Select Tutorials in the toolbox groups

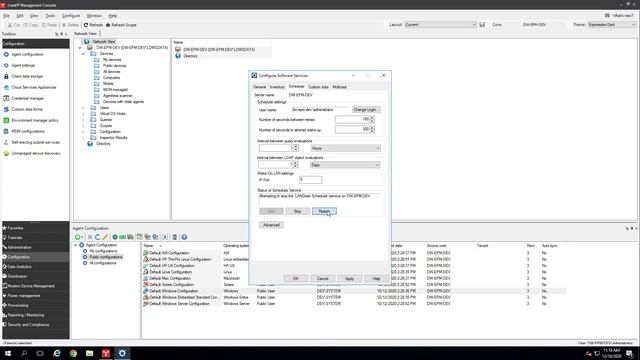(x=15, y=238)
